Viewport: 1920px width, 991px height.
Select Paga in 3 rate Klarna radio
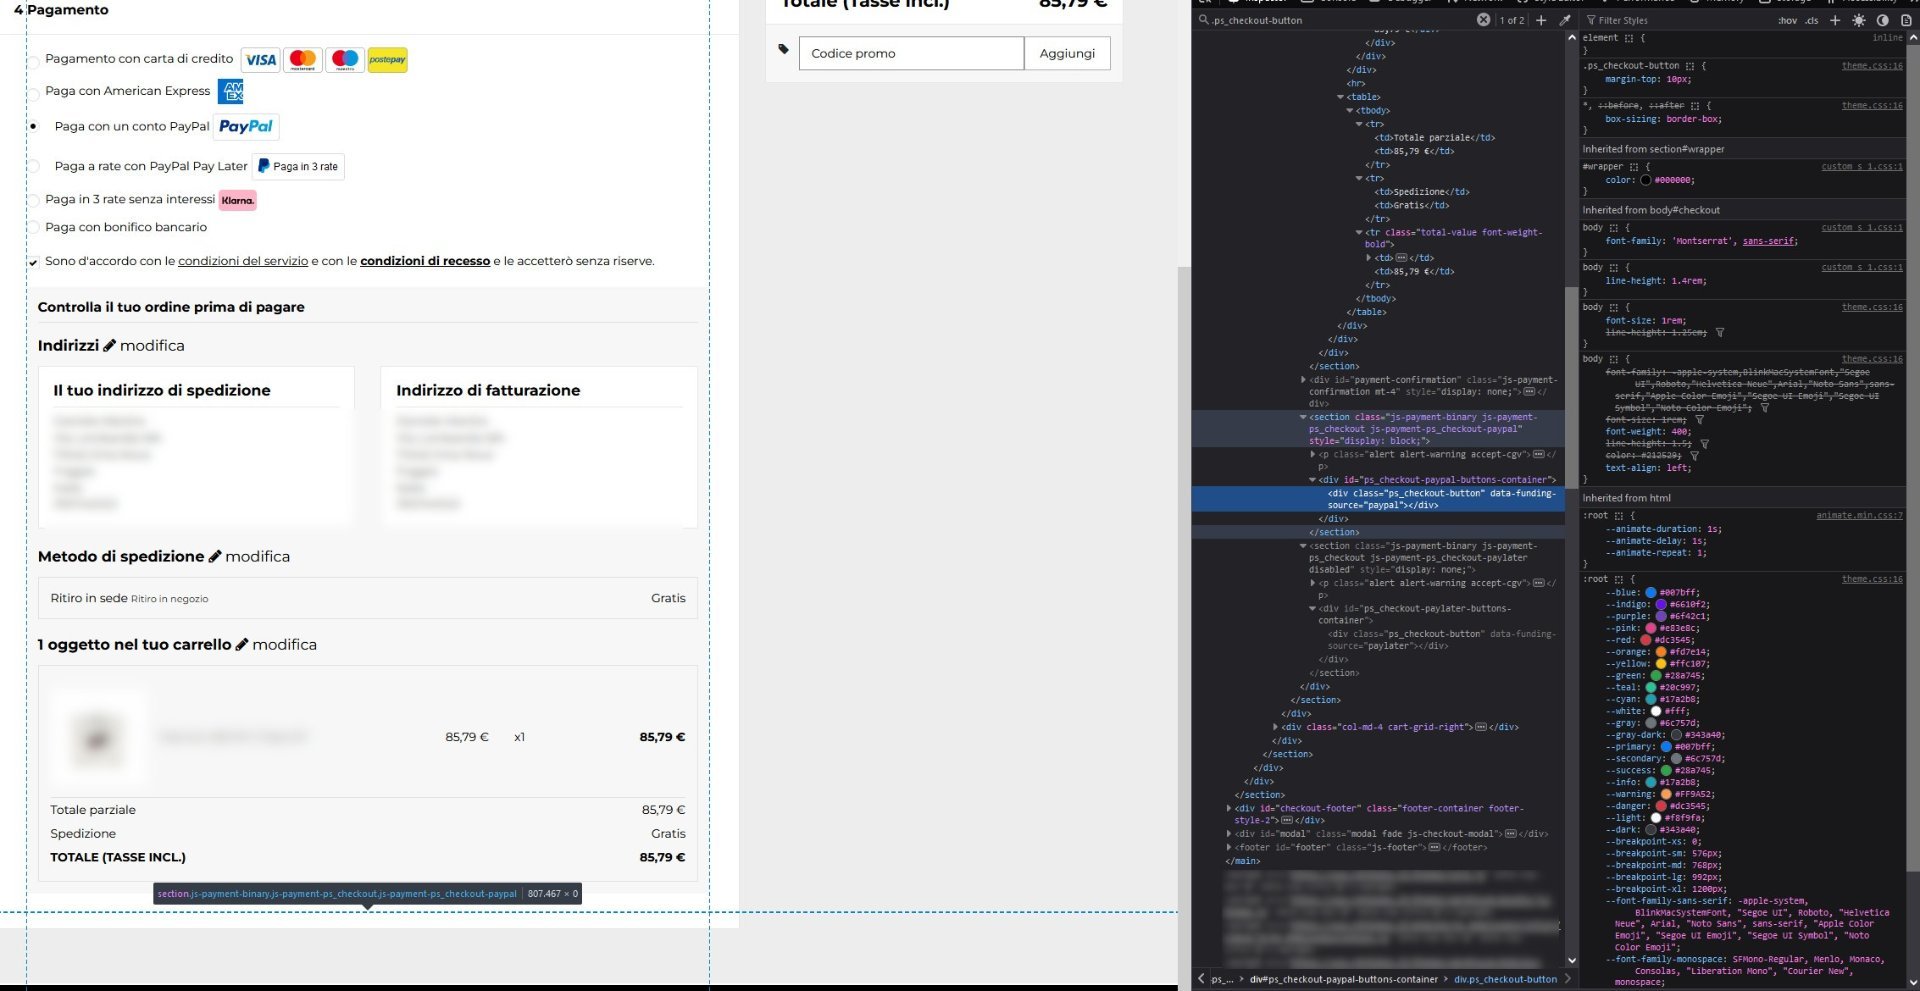[33, 200]
